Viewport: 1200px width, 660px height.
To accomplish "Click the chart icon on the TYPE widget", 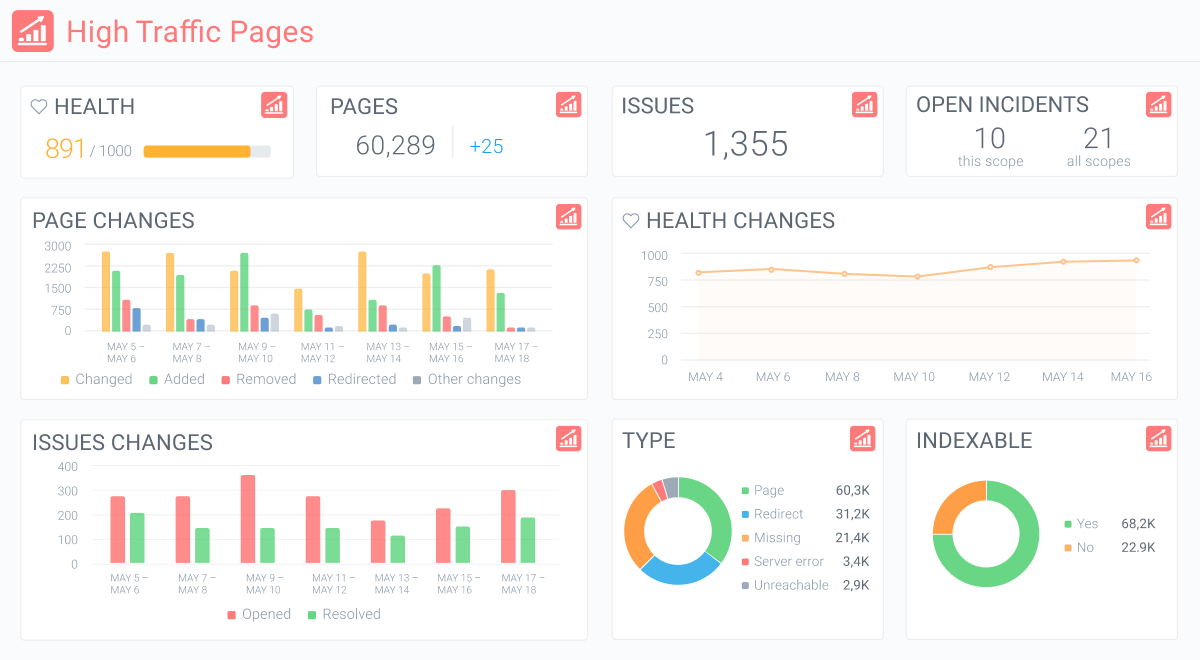I will (x=862, y=438).
